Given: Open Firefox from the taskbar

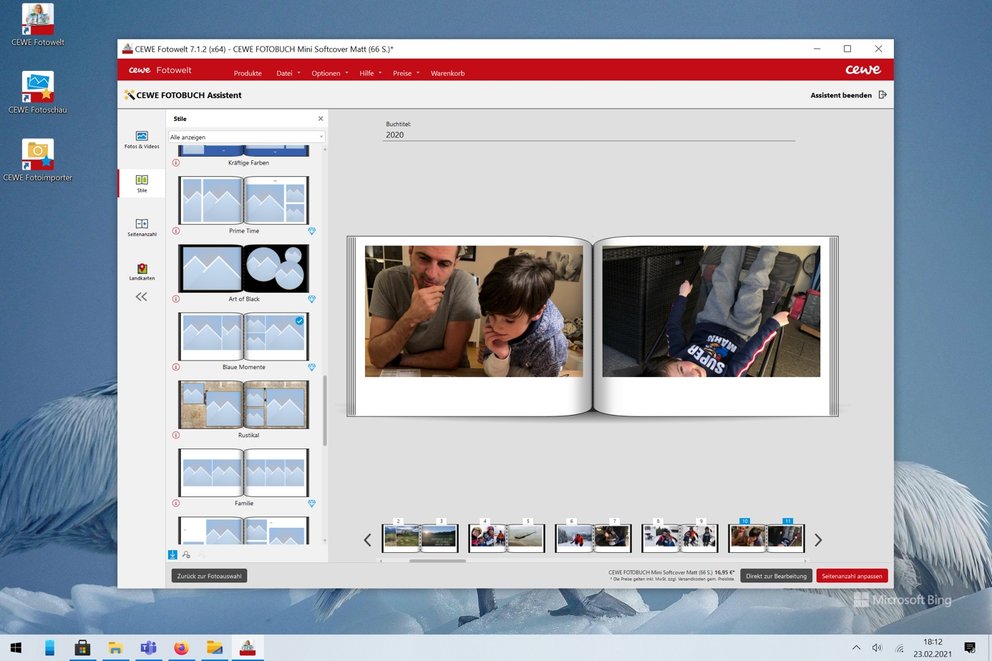Looking at the screenshot, I should (x=182, y=648).
